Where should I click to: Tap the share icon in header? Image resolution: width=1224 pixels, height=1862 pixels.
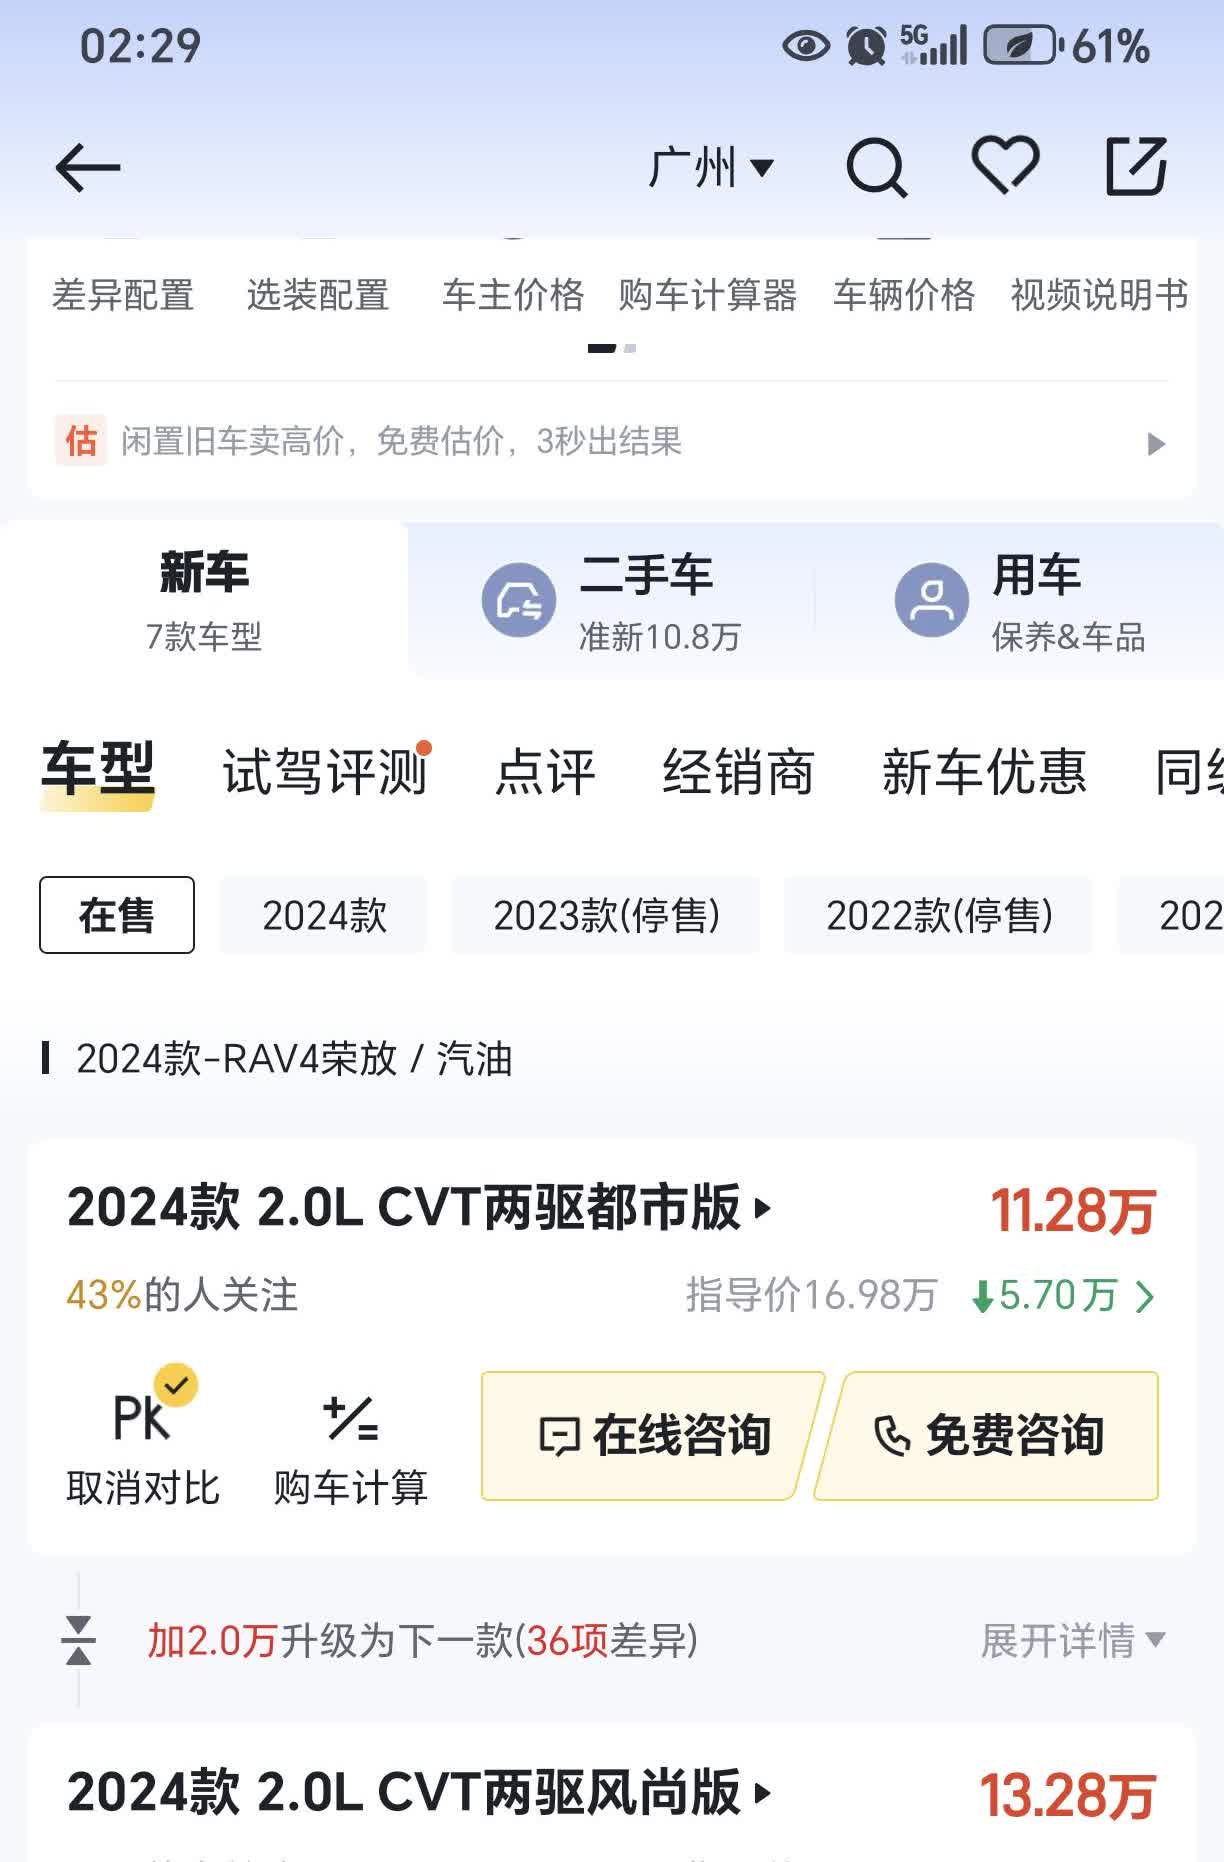pos(1137,166)
